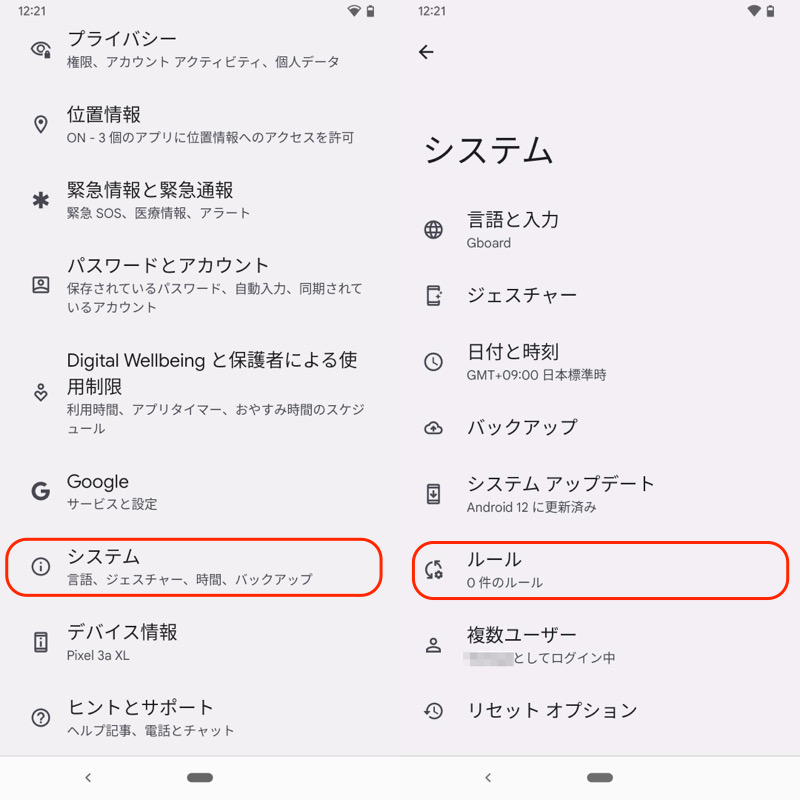Tap the emergency asterisk icon
Screen dimensions: 800x800
tap(41, 200)
